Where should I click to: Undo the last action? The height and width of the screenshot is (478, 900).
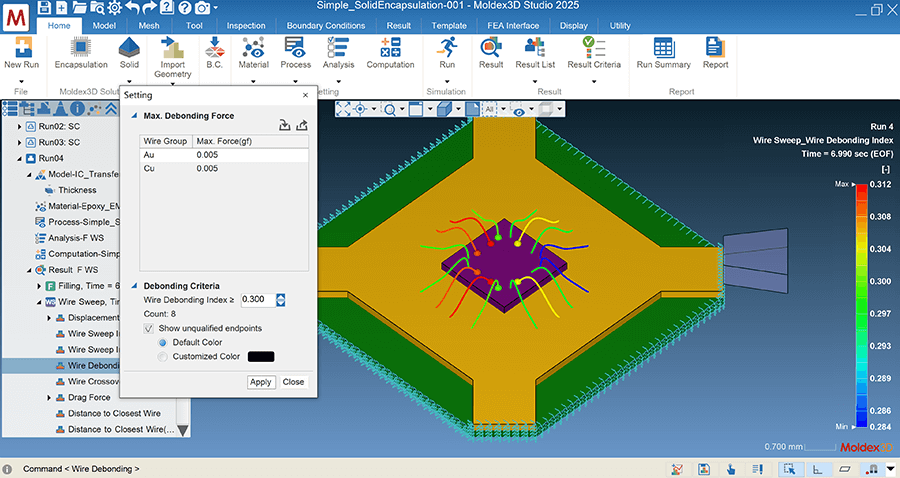click(132, 7)
